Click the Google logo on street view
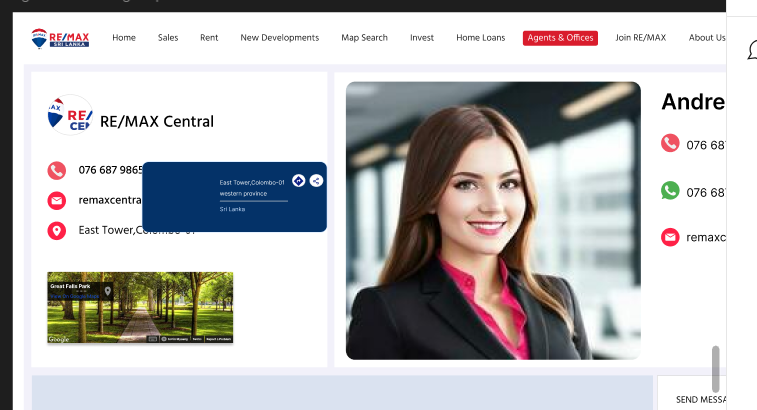Image resolution: width=757 pixels, height=410 pixels. [58, 339]
